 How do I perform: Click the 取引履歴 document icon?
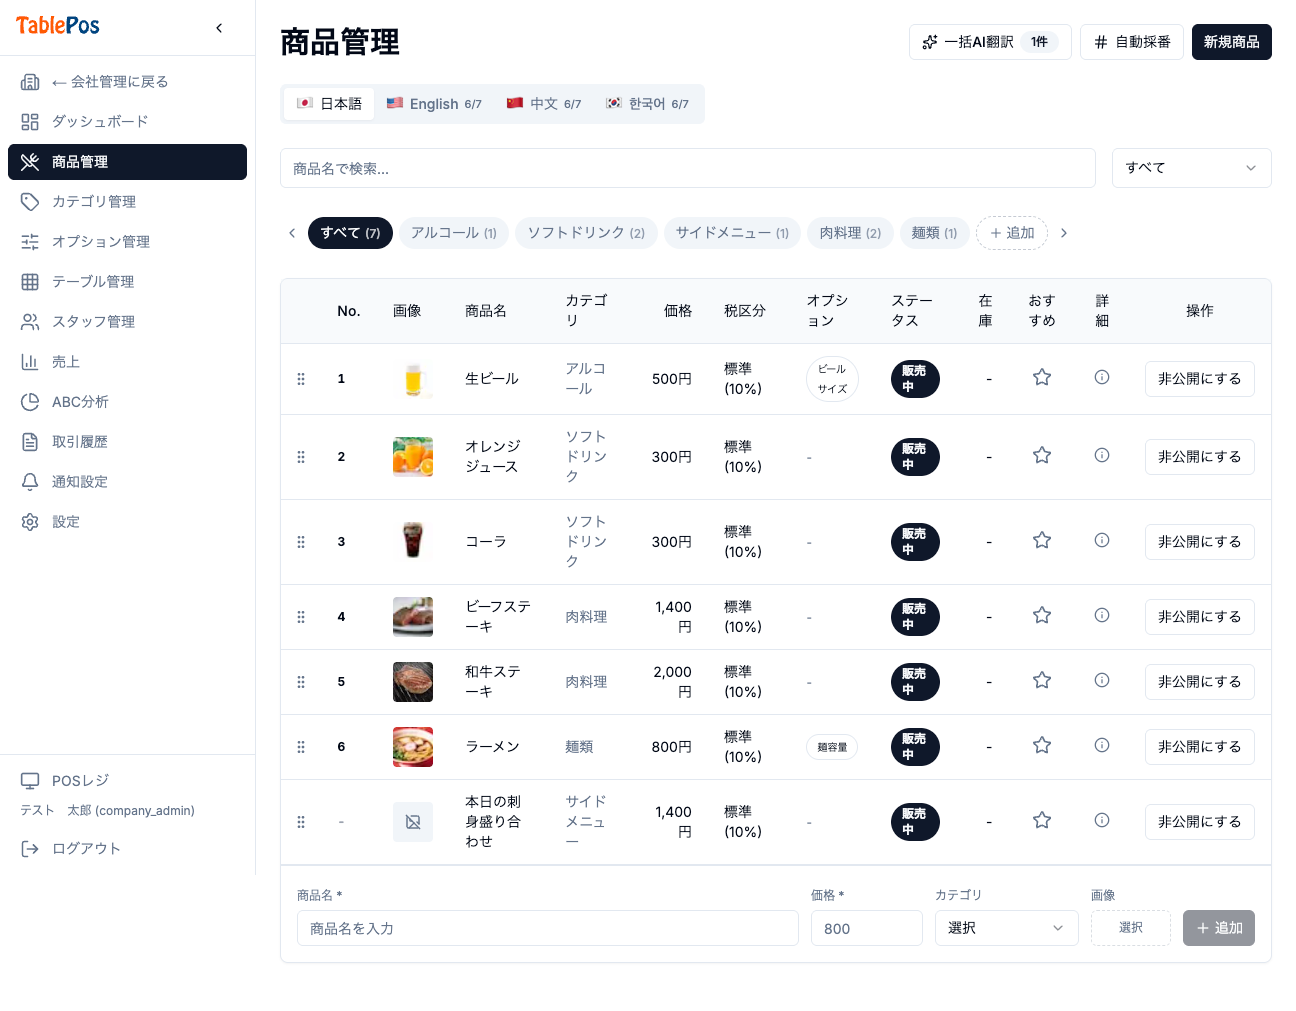[x=30, y=442]
